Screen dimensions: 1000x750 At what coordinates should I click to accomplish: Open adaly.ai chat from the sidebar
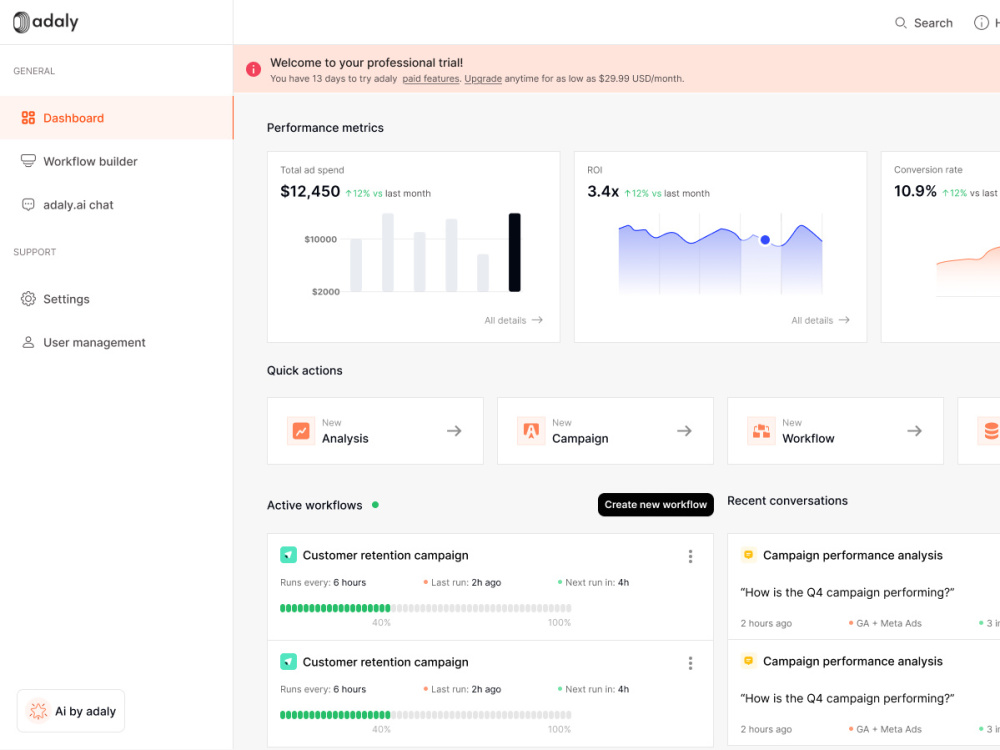click(x=117, y=205)
